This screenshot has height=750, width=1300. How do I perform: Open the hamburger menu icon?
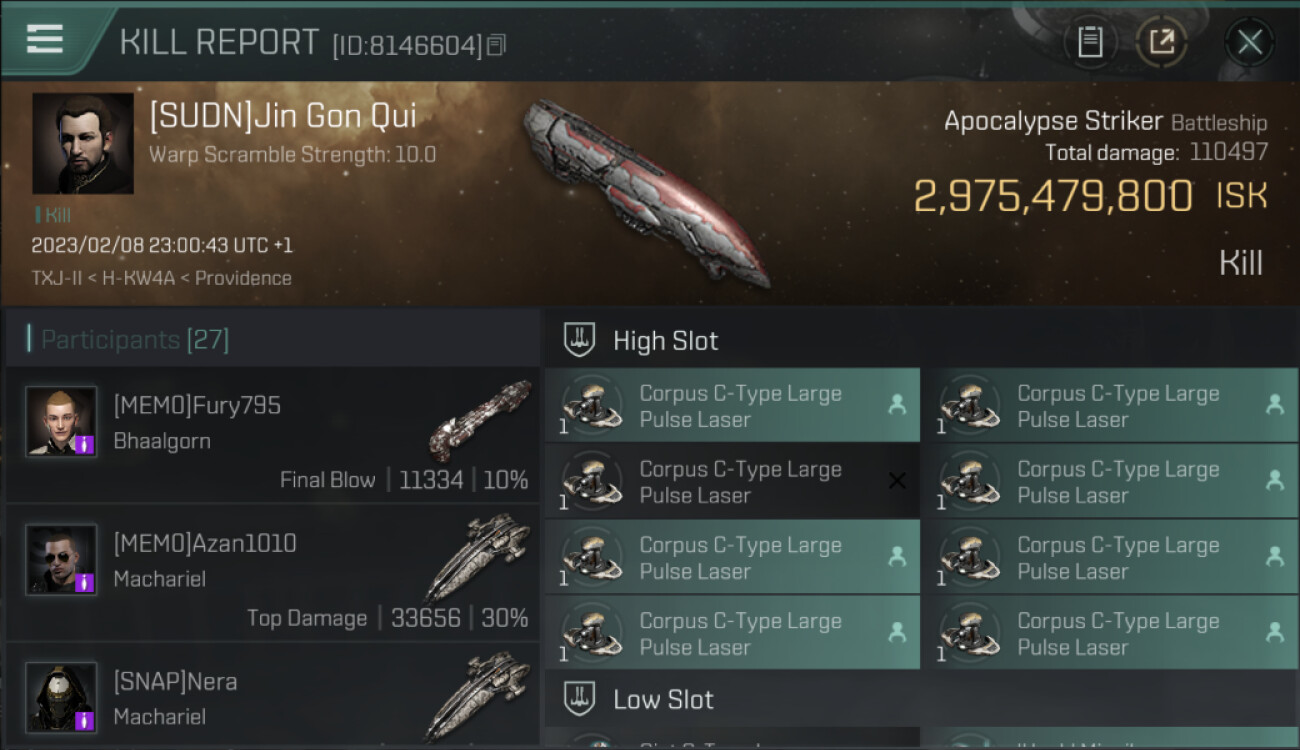[x=44, y=39]
